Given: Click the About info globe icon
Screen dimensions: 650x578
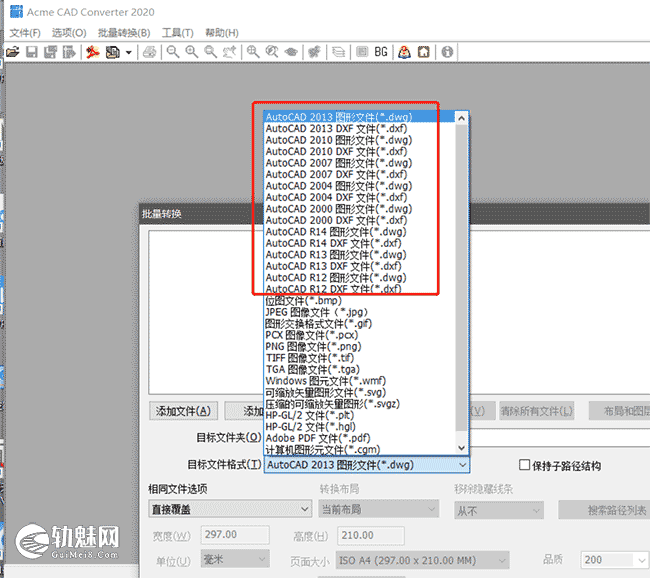Looking at the screenshot, I should pos(447,52).
